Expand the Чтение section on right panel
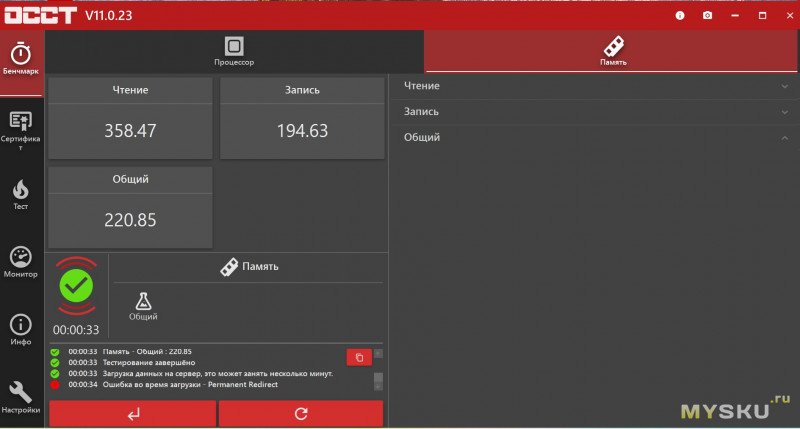Viewport: 800px width, 429px height. (x=595, y=86)
